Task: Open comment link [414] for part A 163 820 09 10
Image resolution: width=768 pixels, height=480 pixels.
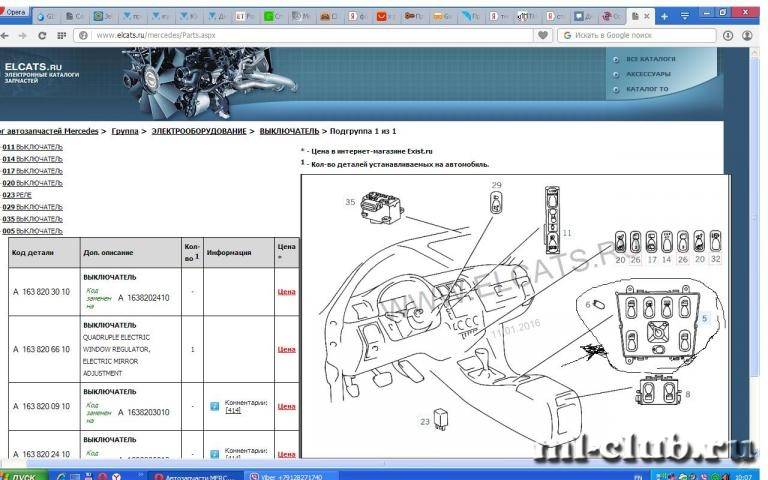Action: point(231,411)
